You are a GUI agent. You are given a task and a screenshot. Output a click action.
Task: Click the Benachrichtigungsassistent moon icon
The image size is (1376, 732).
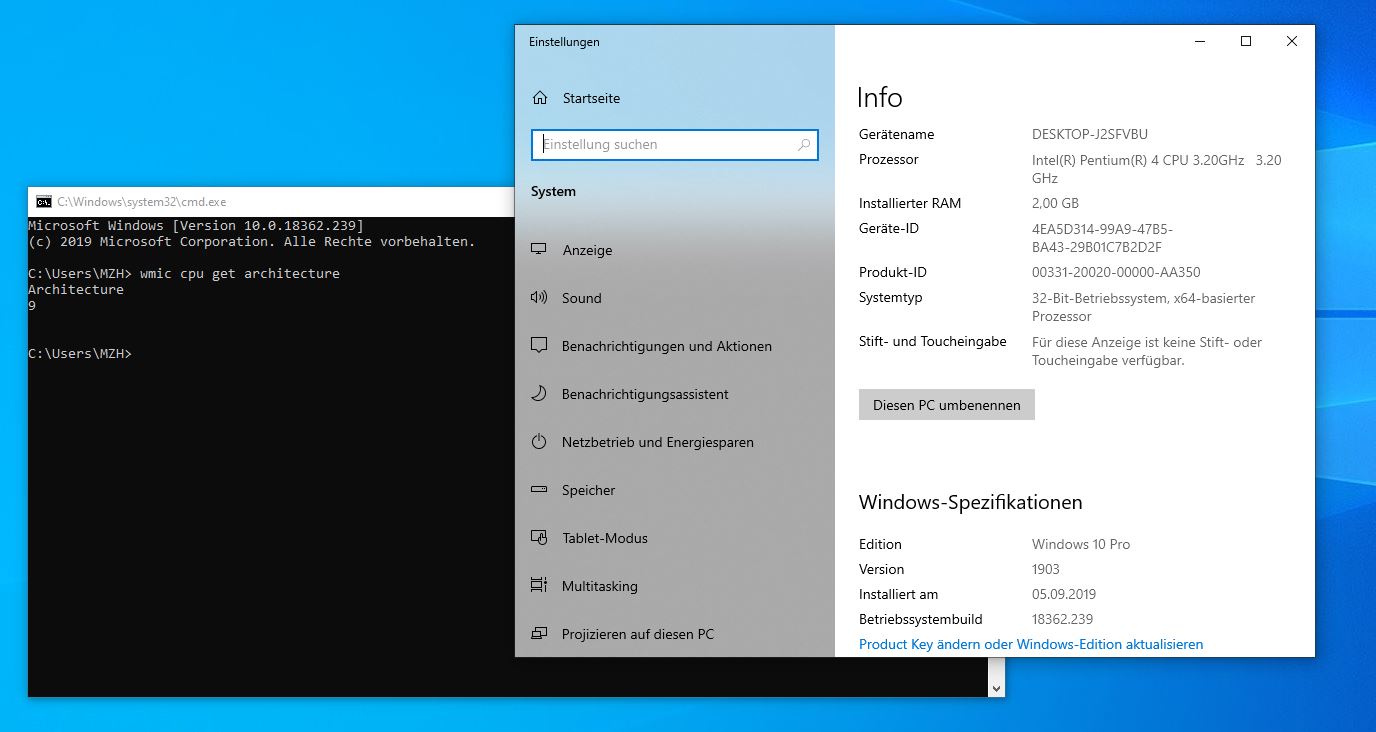click(539, 394)
